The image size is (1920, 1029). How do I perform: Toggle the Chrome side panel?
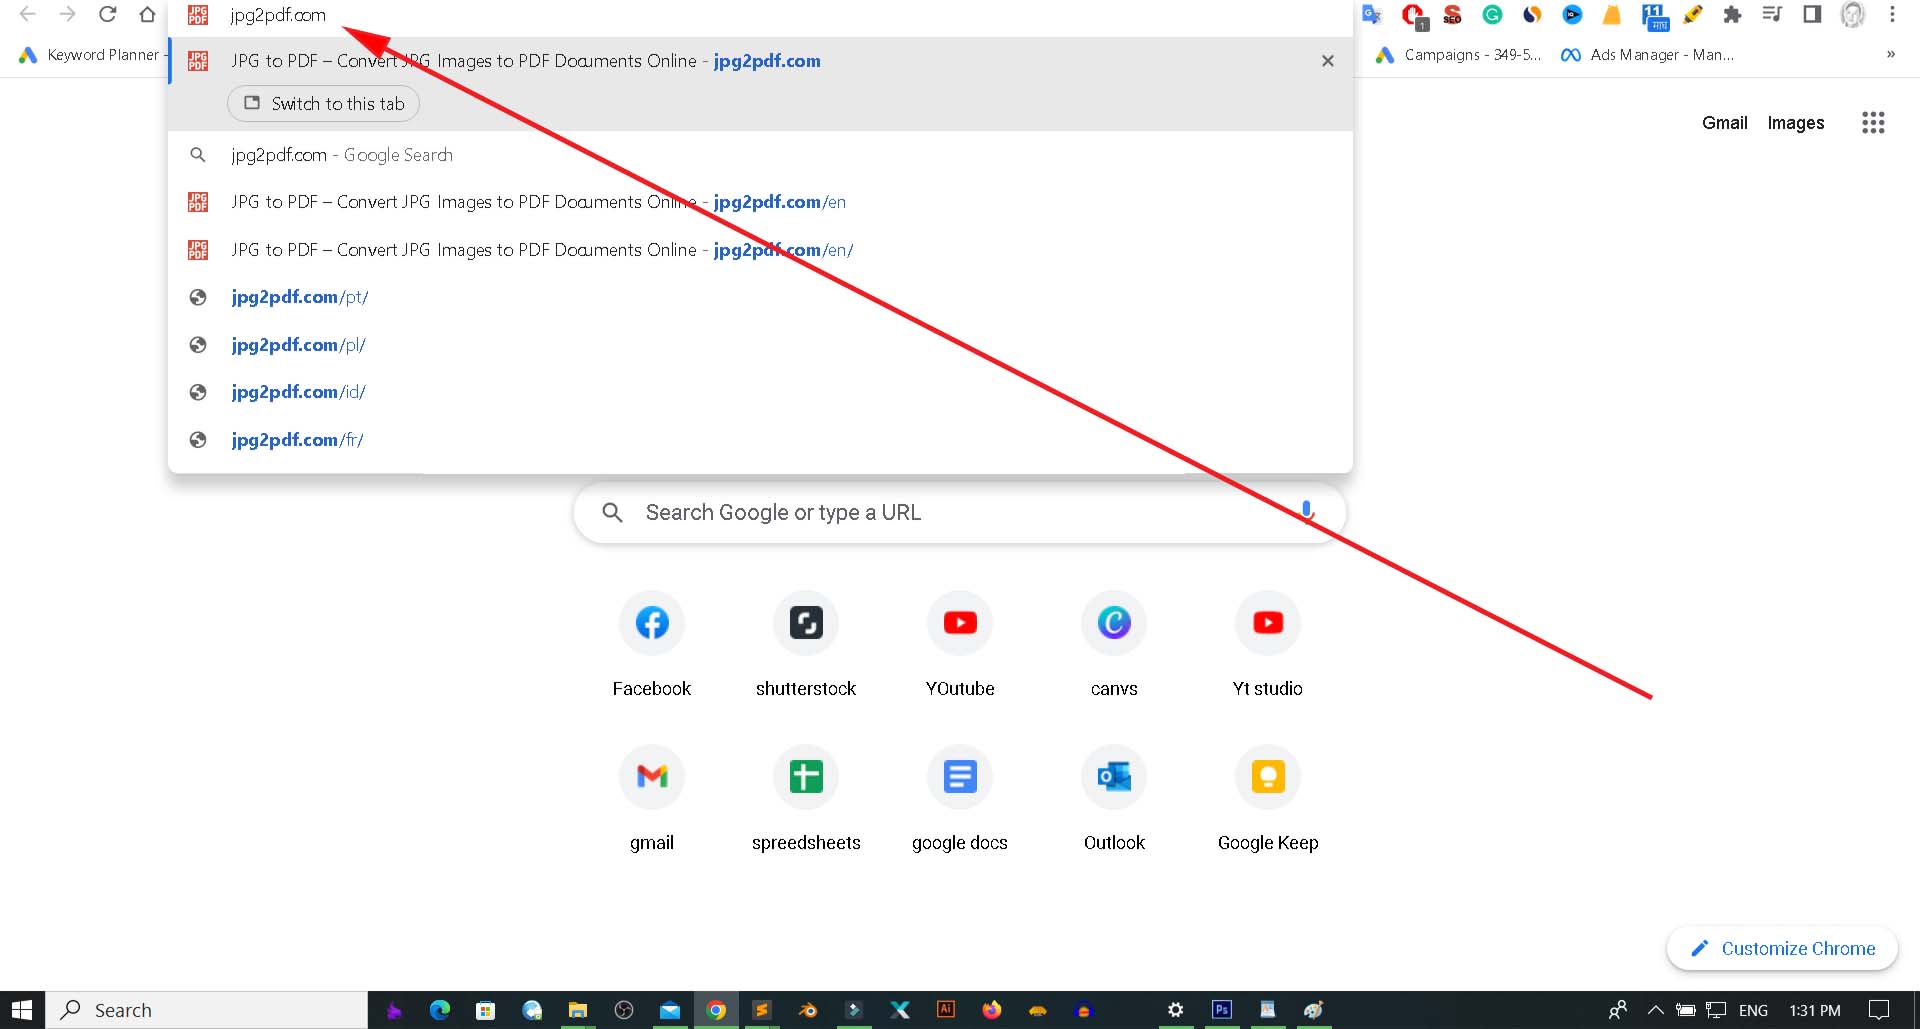coord(1812,14)
